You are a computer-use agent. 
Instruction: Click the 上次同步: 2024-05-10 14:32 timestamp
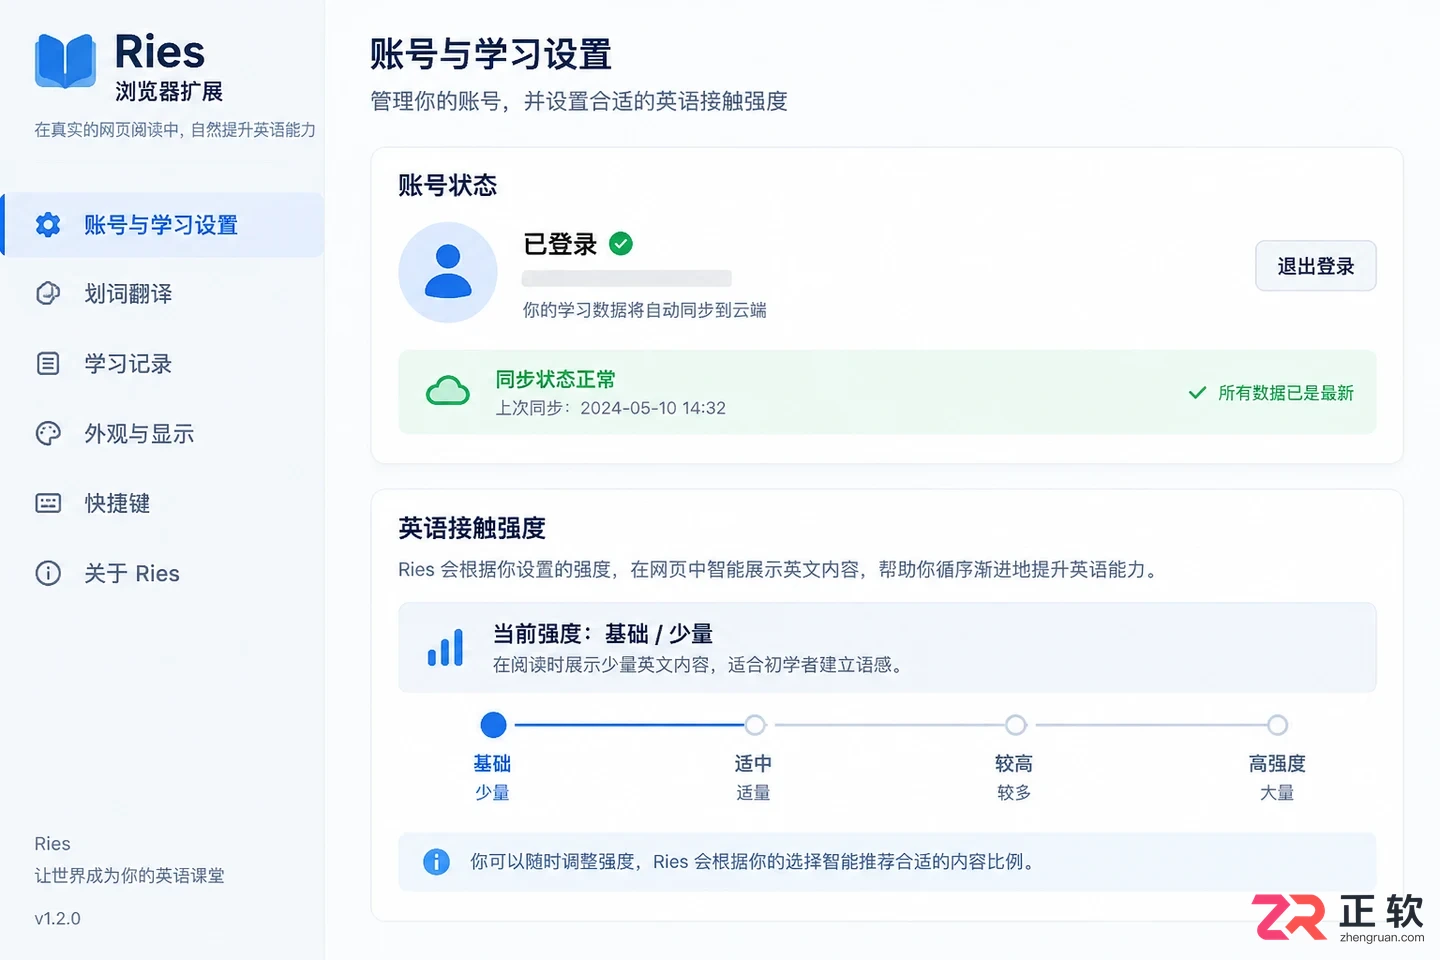611,408
